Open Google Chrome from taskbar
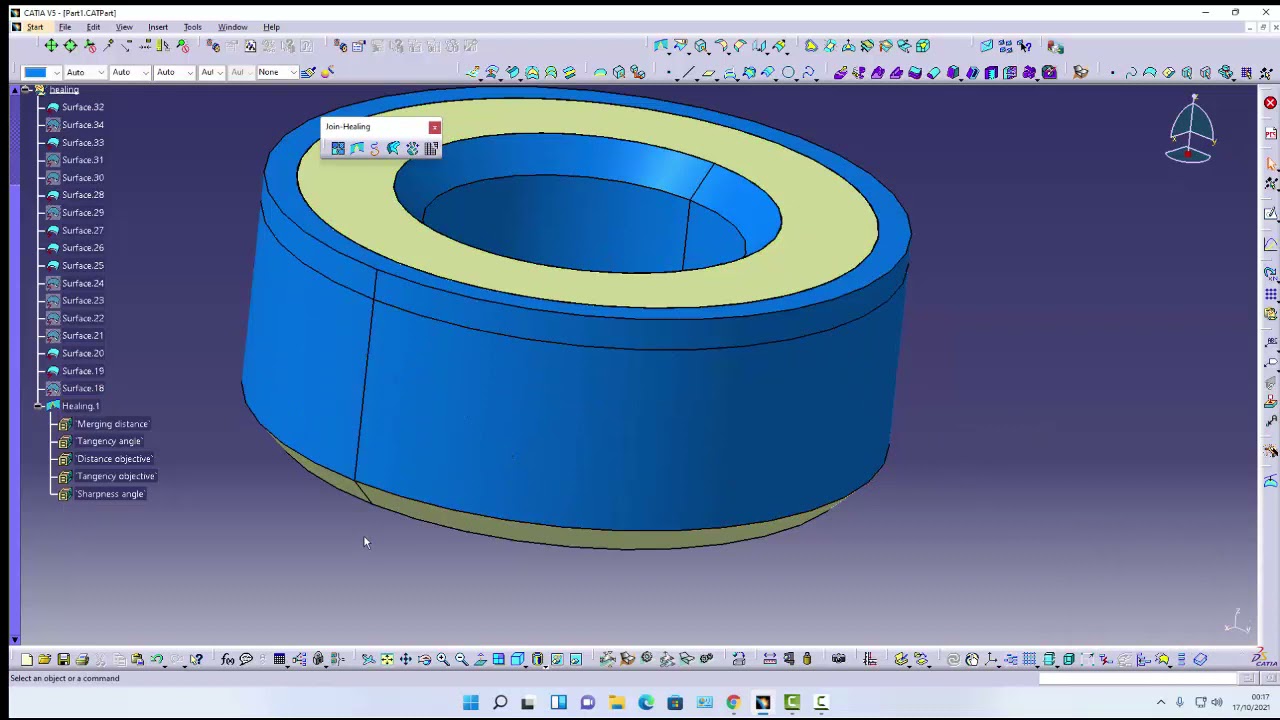 [733, 702]
